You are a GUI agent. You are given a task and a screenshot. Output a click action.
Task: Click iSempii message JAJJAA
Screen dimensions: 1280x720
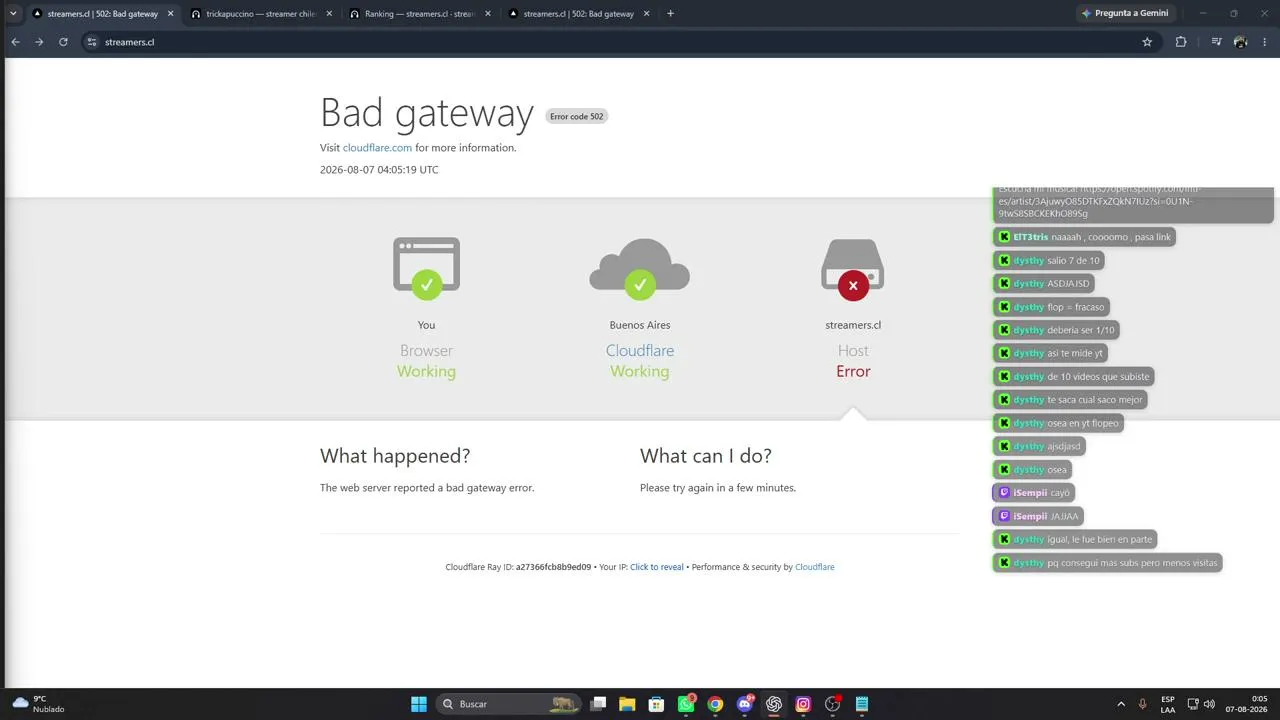[x=1038, y=516]
